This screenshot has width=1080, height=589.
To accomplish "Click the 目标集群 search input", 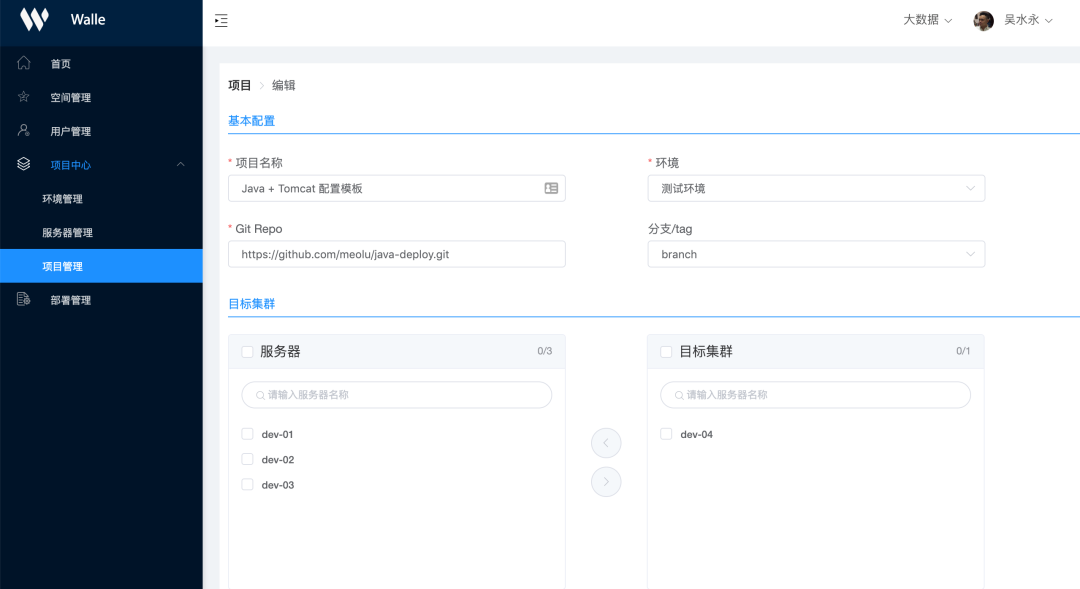I will (x=816, y=395).
